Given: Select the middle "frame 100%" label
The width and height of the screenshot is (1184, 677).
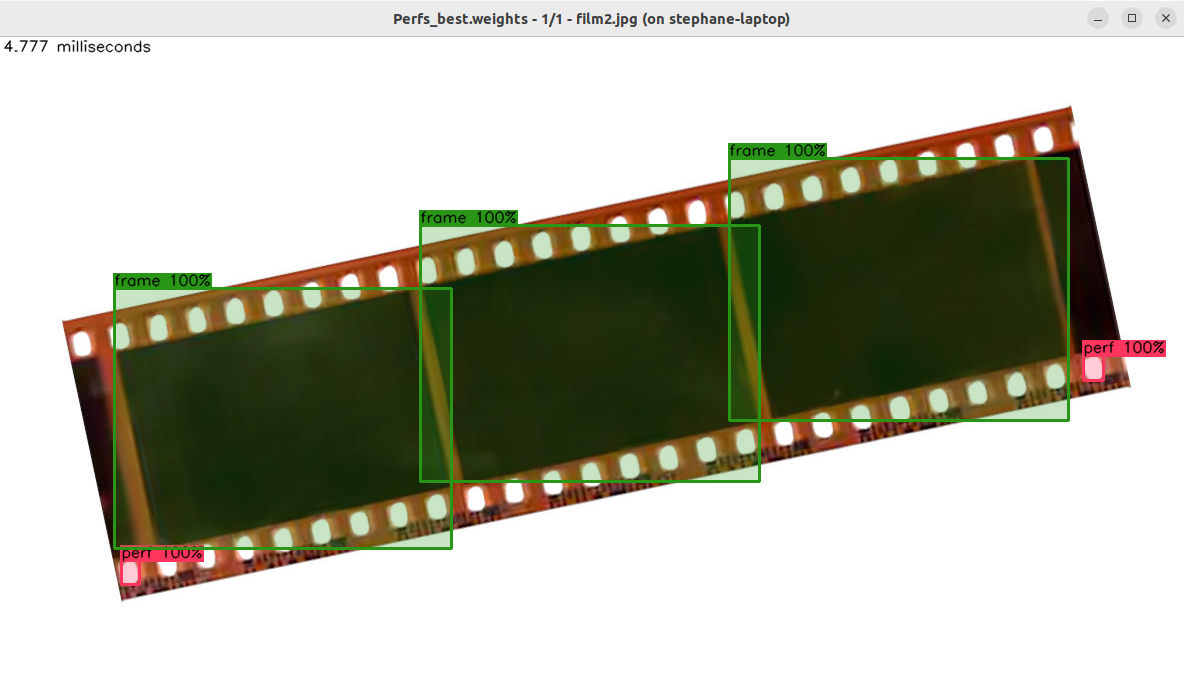Looking at the screenshot, I should [x=468, y=218].
